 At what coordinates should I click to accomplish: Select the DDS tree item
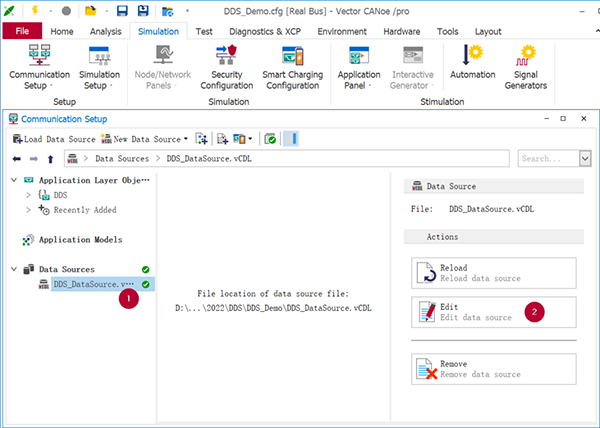(60, 195)
